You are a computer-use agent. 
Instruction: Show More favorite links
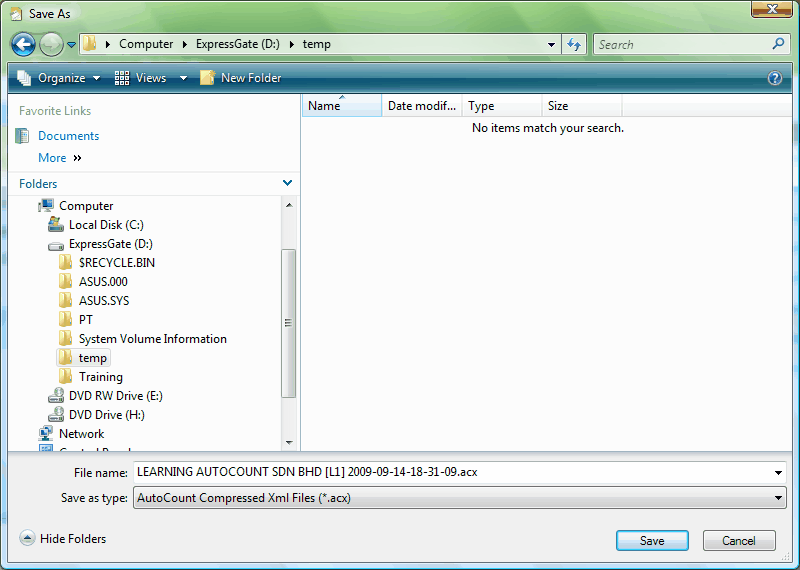pos(60,158)
